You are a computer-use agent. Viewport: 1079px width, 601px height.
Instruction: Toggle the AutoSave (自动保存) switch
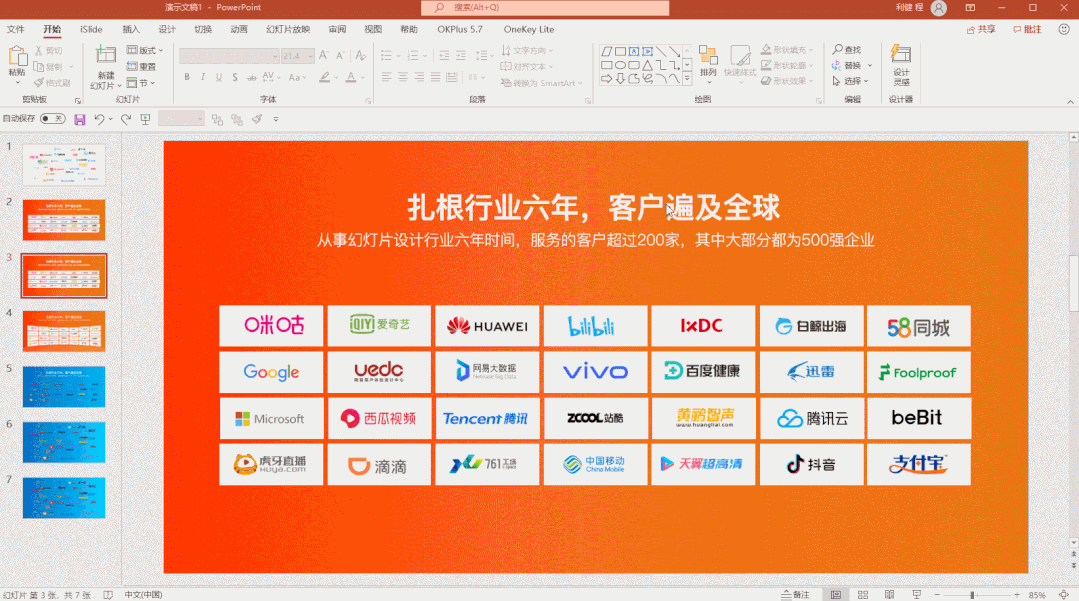click(52, 118)
